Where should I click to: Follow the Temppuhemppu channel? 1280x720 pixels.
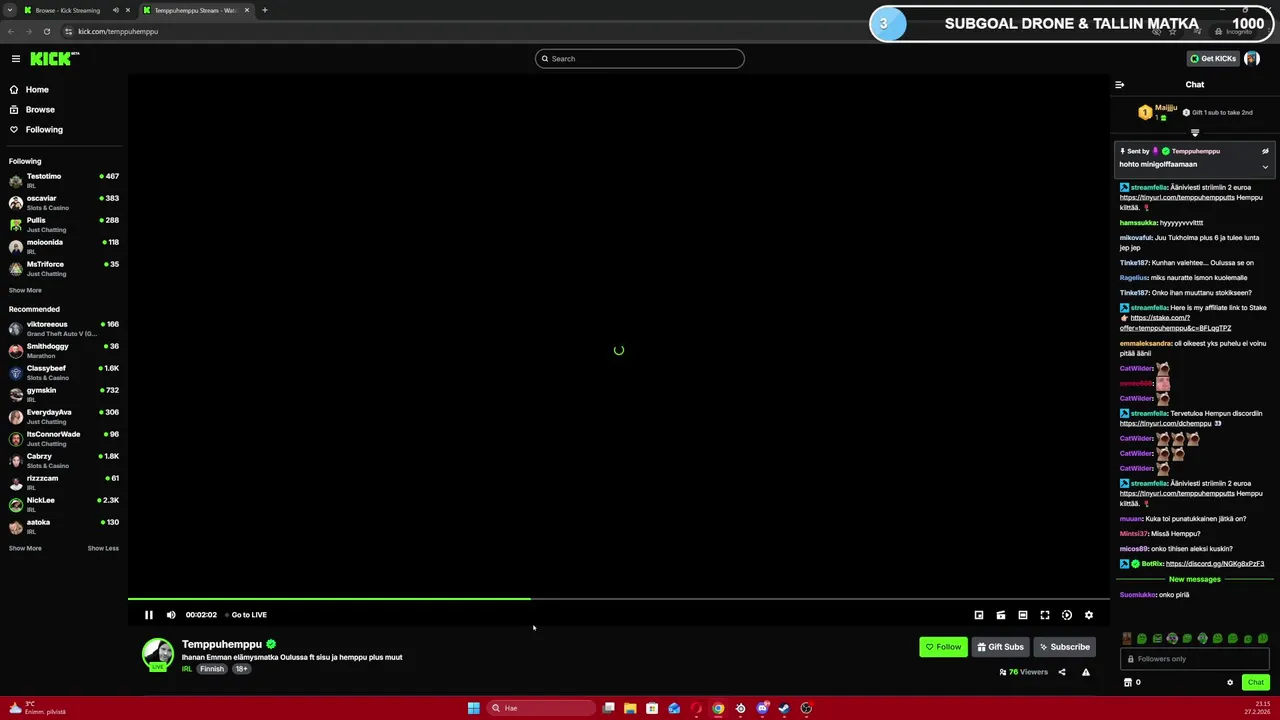tap(943, 647)
